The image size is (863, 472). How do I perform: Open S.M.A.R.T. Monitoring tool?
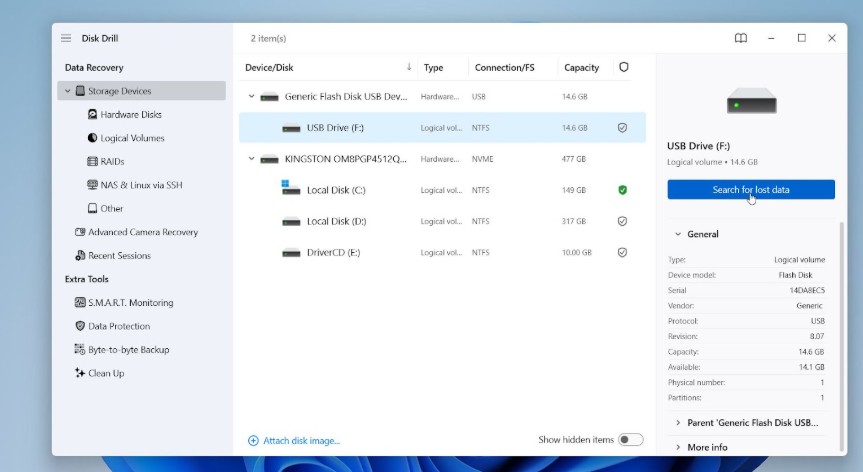[x=130, y=303]
